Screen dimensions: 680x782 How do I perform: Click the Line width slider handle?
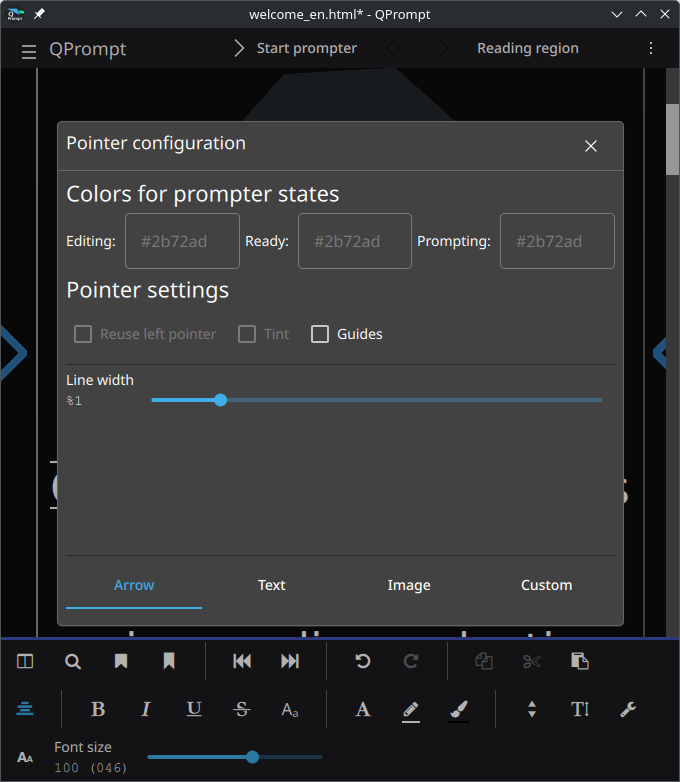tap(221, 400)
